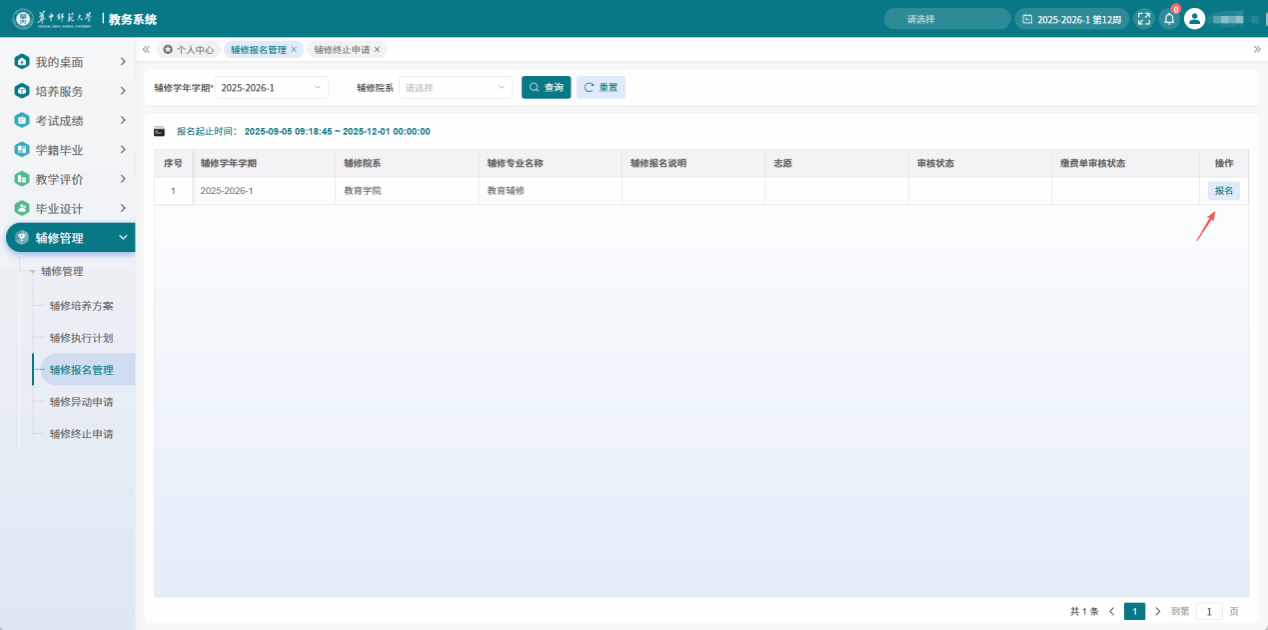Open the 辅修学年学期 dropdown
This screenshot has height=630, width=1268.
(271, 88)
